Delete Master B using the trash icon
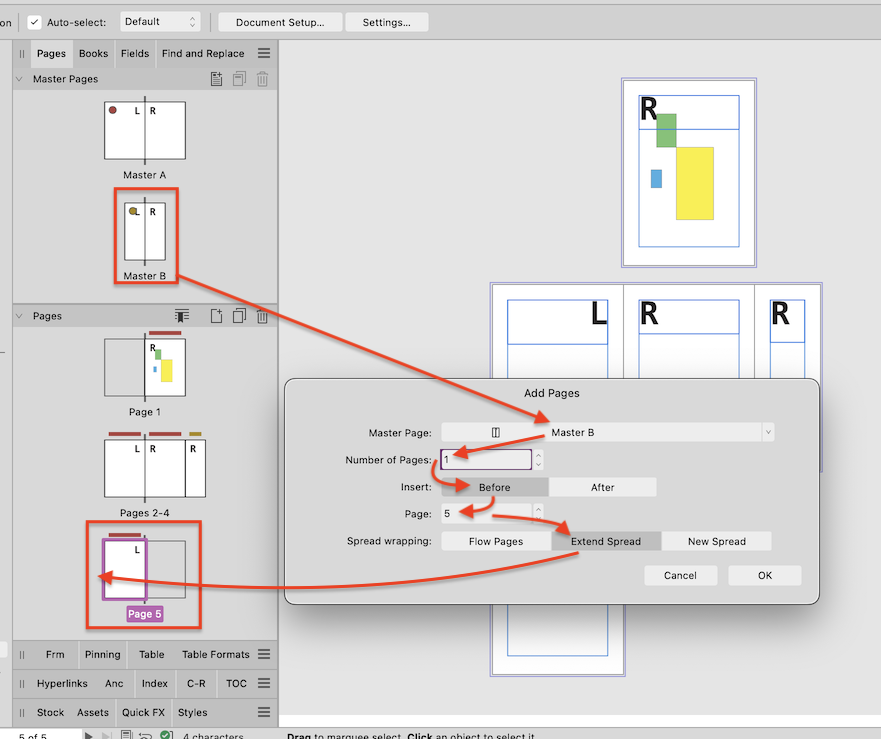Screen dimensions: 881x739 [261, 78]
